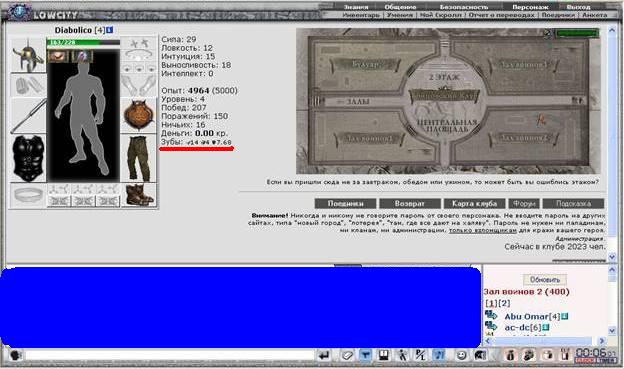Click the face icon left of chat input
Viewport: 624px width, 369px height.
tap(15, 355)
